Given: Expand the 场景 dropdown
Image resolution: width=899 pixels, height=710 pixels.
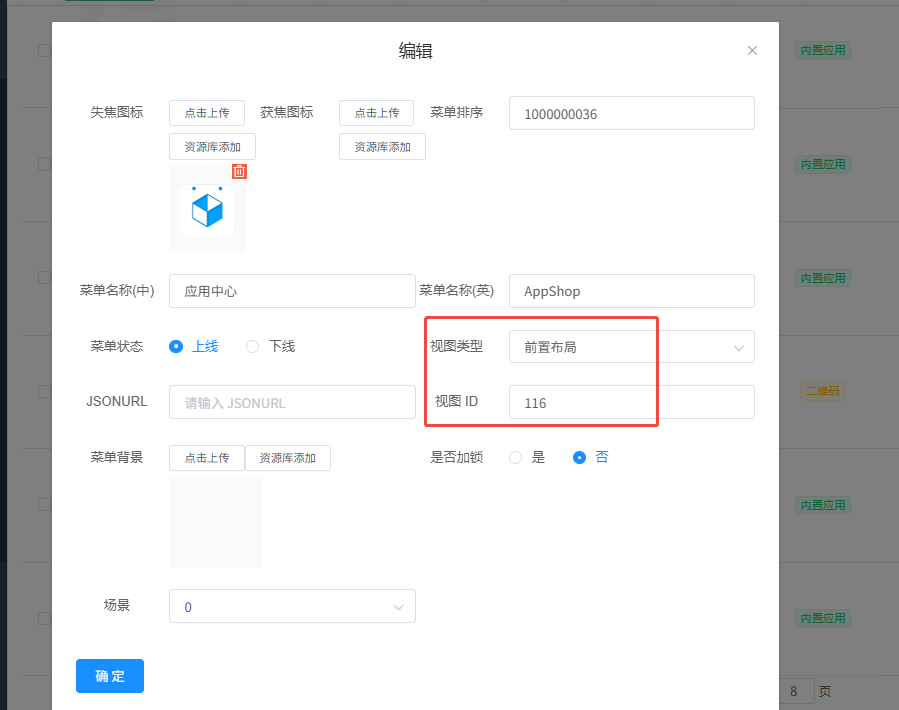Looking at the screenshot, I should tap(292, 607).
